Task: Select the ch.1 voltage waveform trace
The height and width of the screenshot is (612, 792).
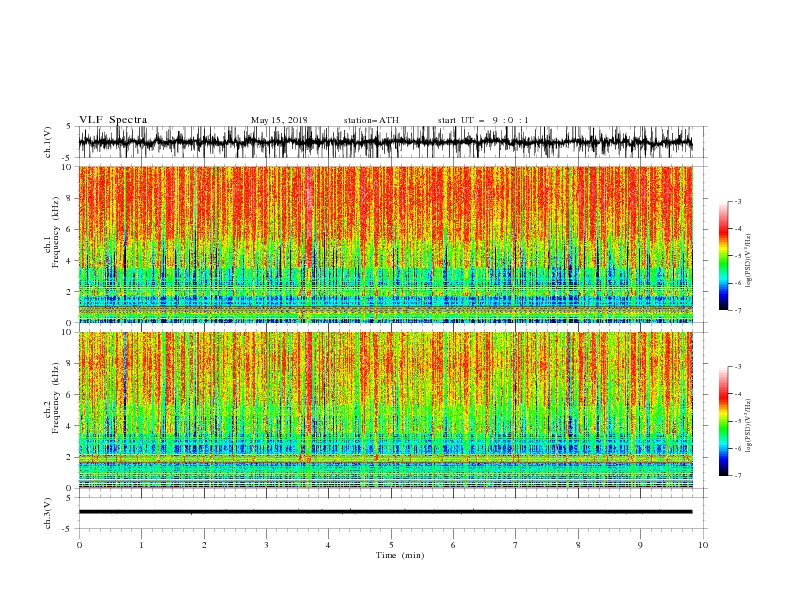Action: coord(385,142)
